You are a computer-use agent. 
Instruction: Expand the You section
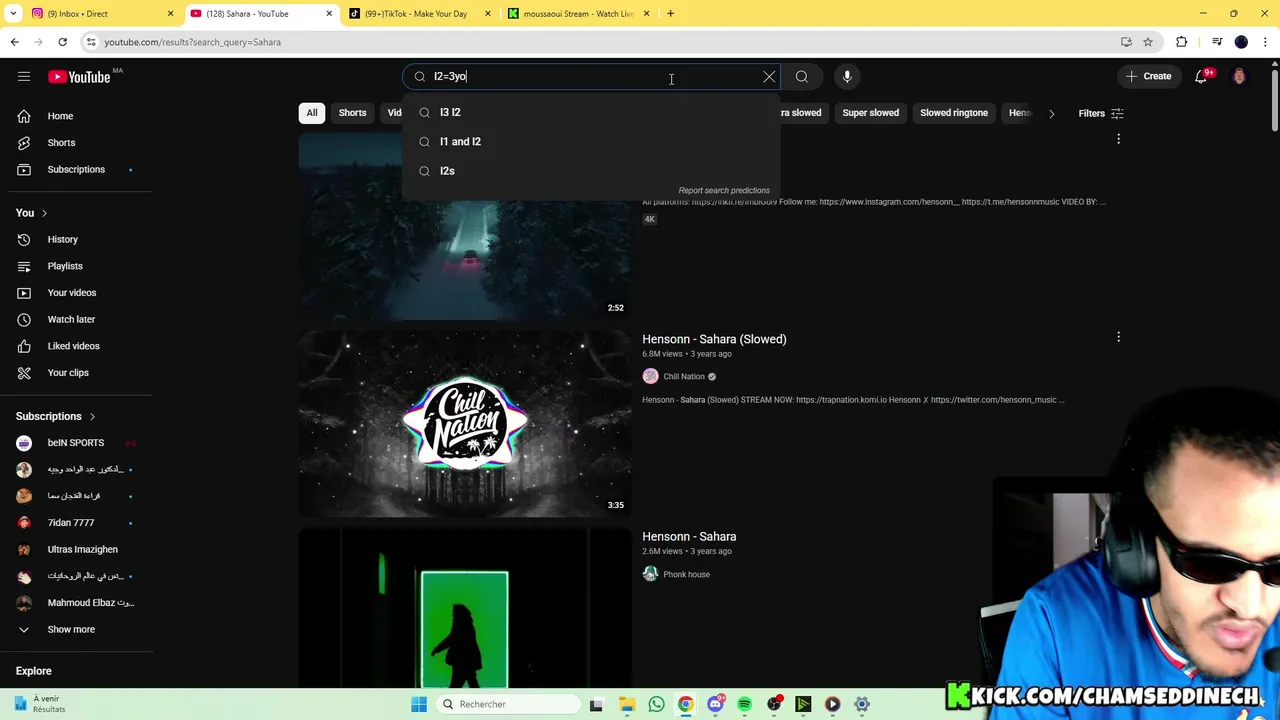[x=32, y=213]
